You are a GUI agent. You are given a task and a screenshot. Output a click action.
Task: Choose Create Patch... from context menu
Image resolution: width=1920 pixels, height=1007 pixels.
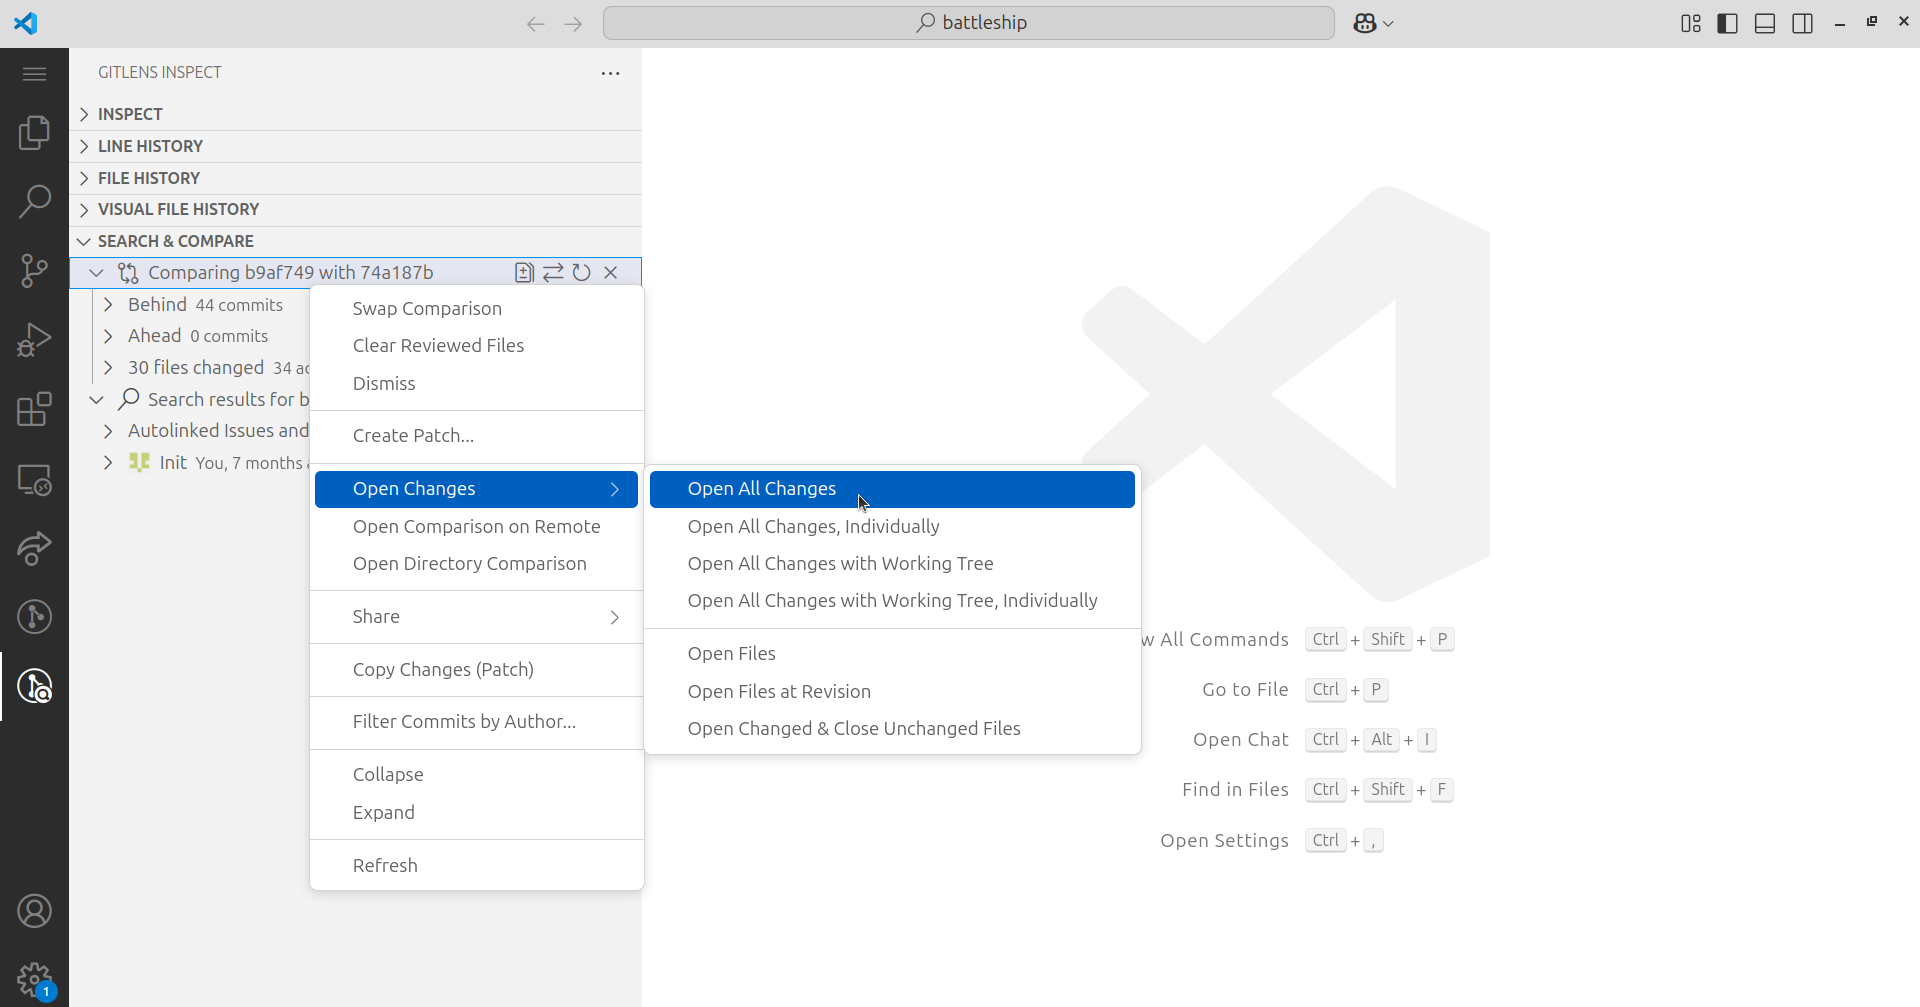(413, 436)
